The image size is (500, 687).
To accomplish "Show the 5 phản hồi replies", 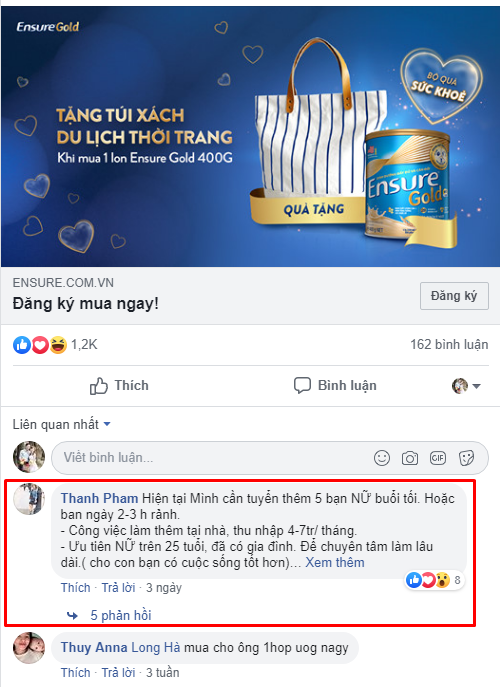I will point(121,615).
